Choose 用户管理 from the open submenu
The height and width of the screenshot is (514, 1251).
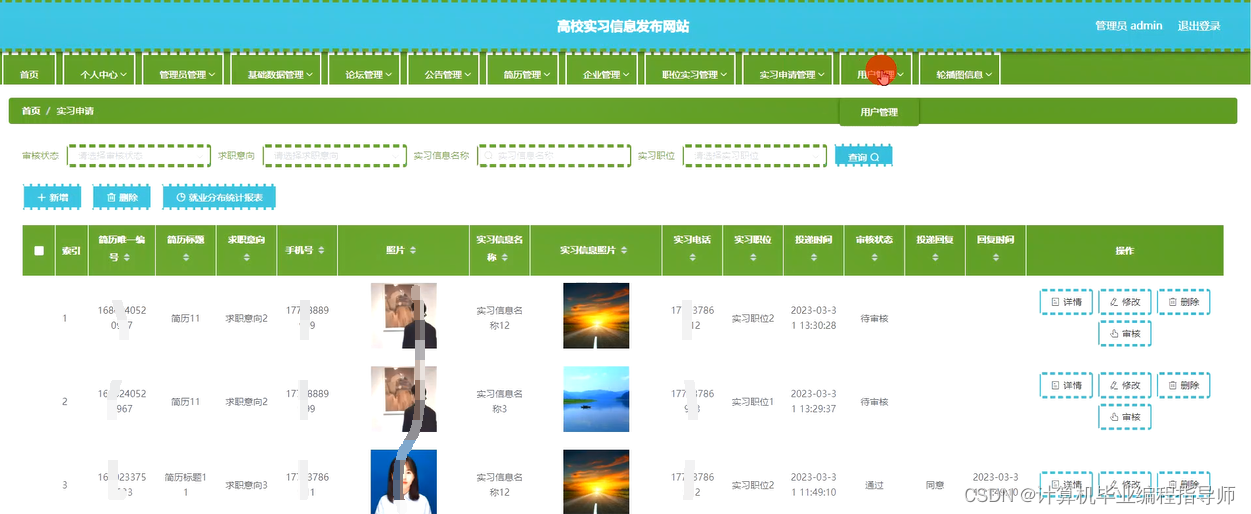tap(879, 112)
